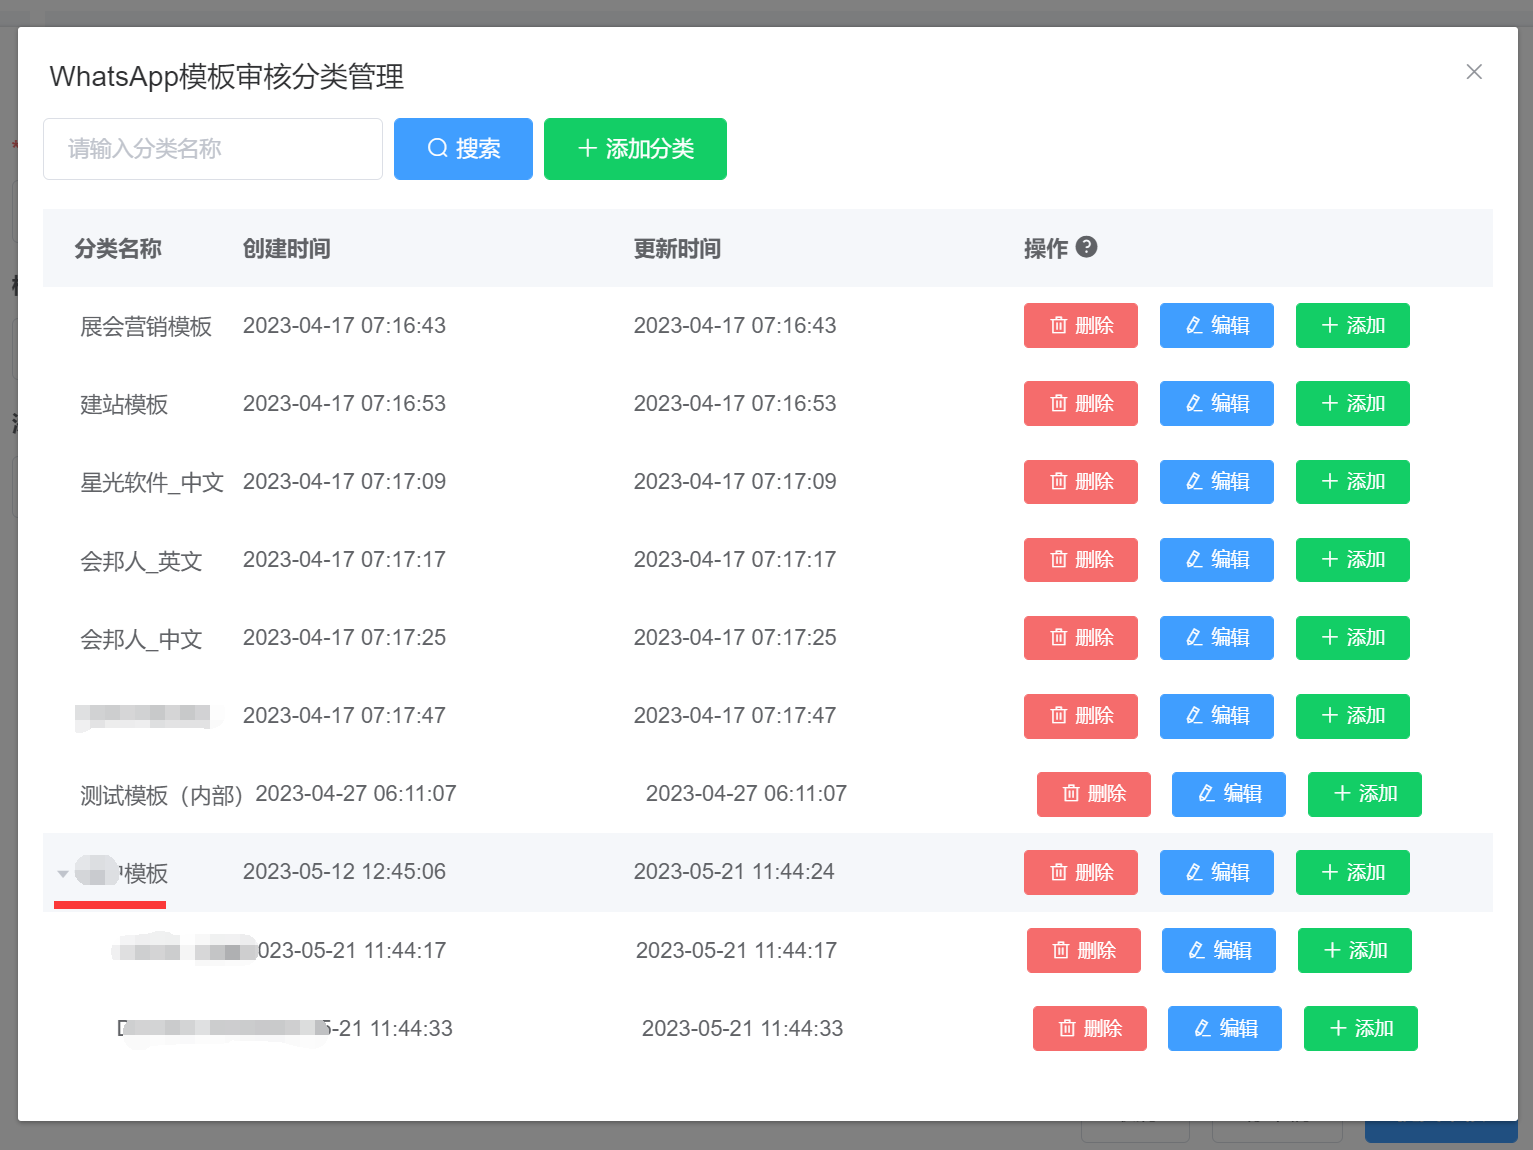This screenshot has width=1533, height=1150.
Task: Edit the 测试模板（内部）category
Action: pyautogui.click(x=1229, y=794)
